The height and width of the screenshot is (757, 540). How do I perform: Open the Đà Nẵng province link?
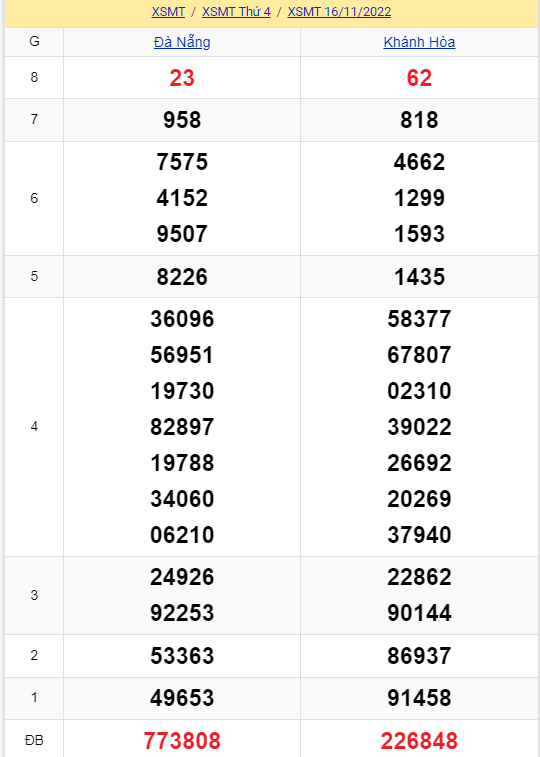(x=182, y=42)
